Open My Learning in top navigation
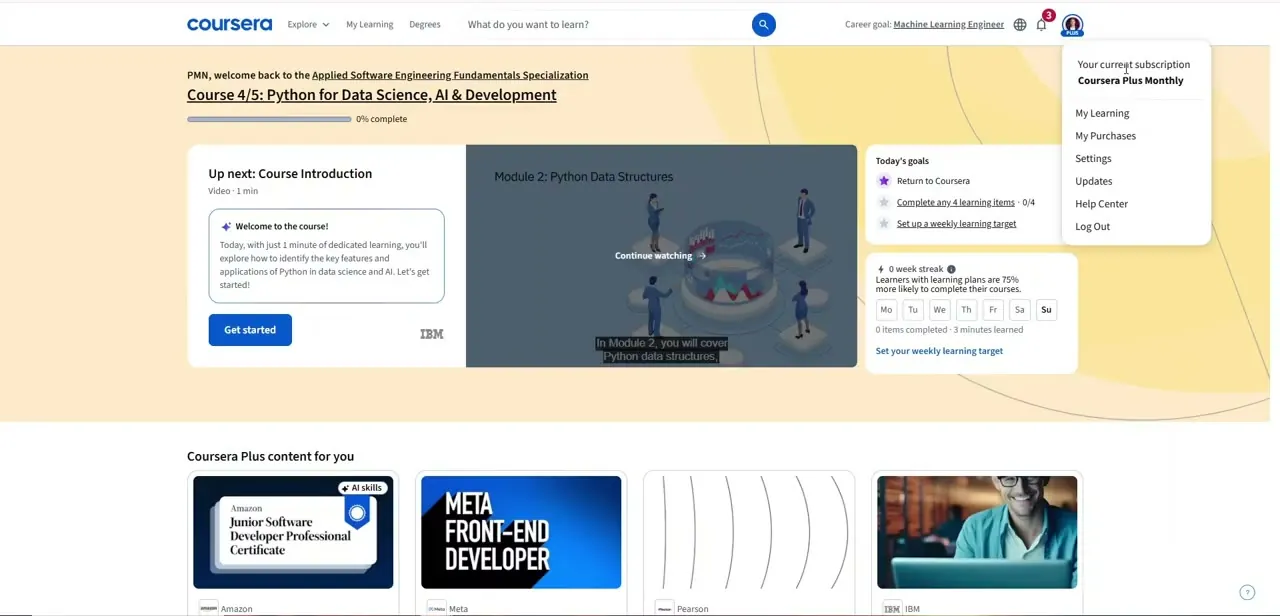The image size is (1280, 616). pyautogui.click(x=370, y=24)
